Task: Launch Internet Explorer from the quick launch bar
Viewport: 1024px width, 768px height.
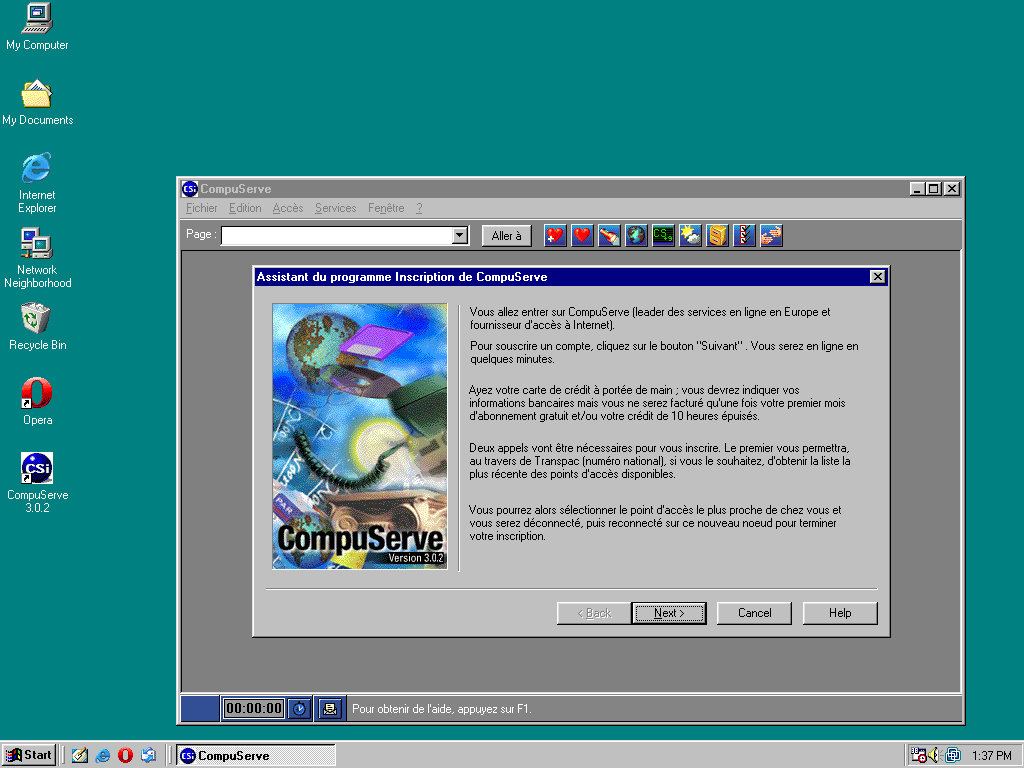Action: 103,756
